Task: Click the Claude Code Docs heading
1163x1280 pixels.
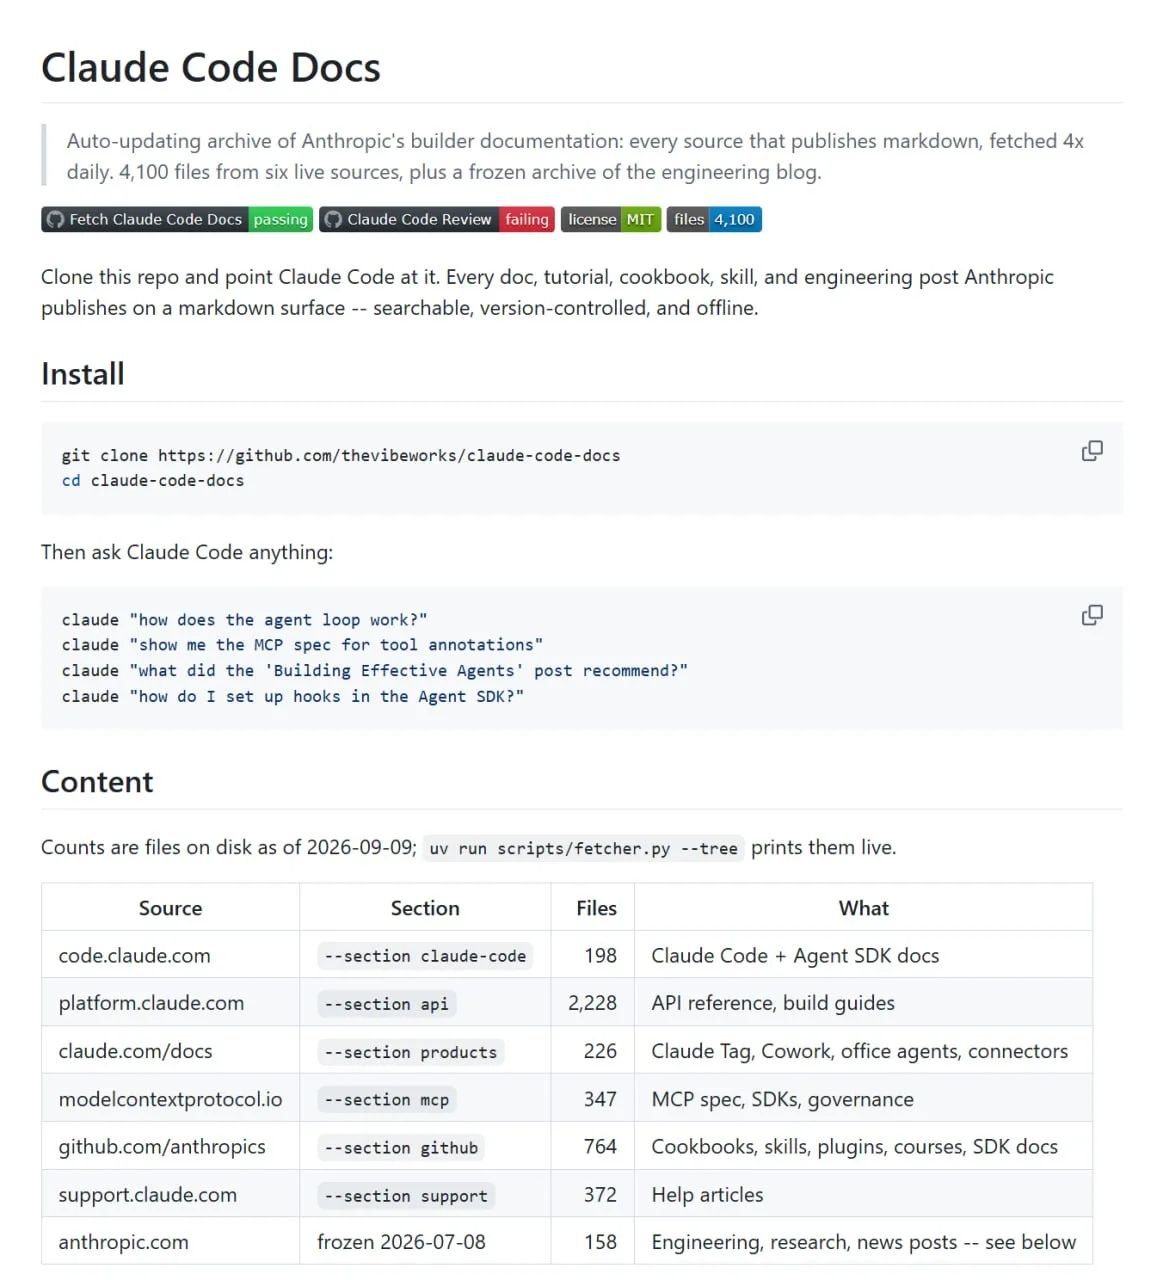Action: 211,68
